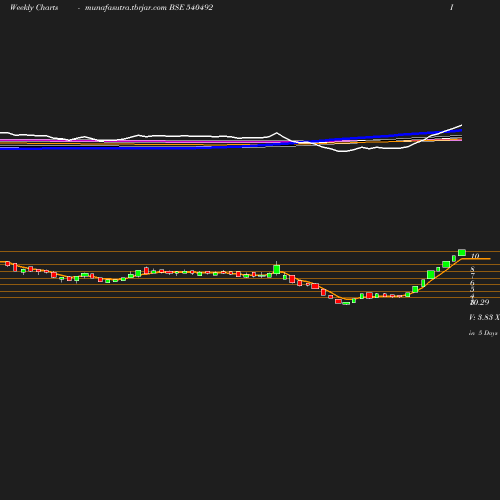
Task: Click the "in 5 Days" text
Action: (483, 333)
